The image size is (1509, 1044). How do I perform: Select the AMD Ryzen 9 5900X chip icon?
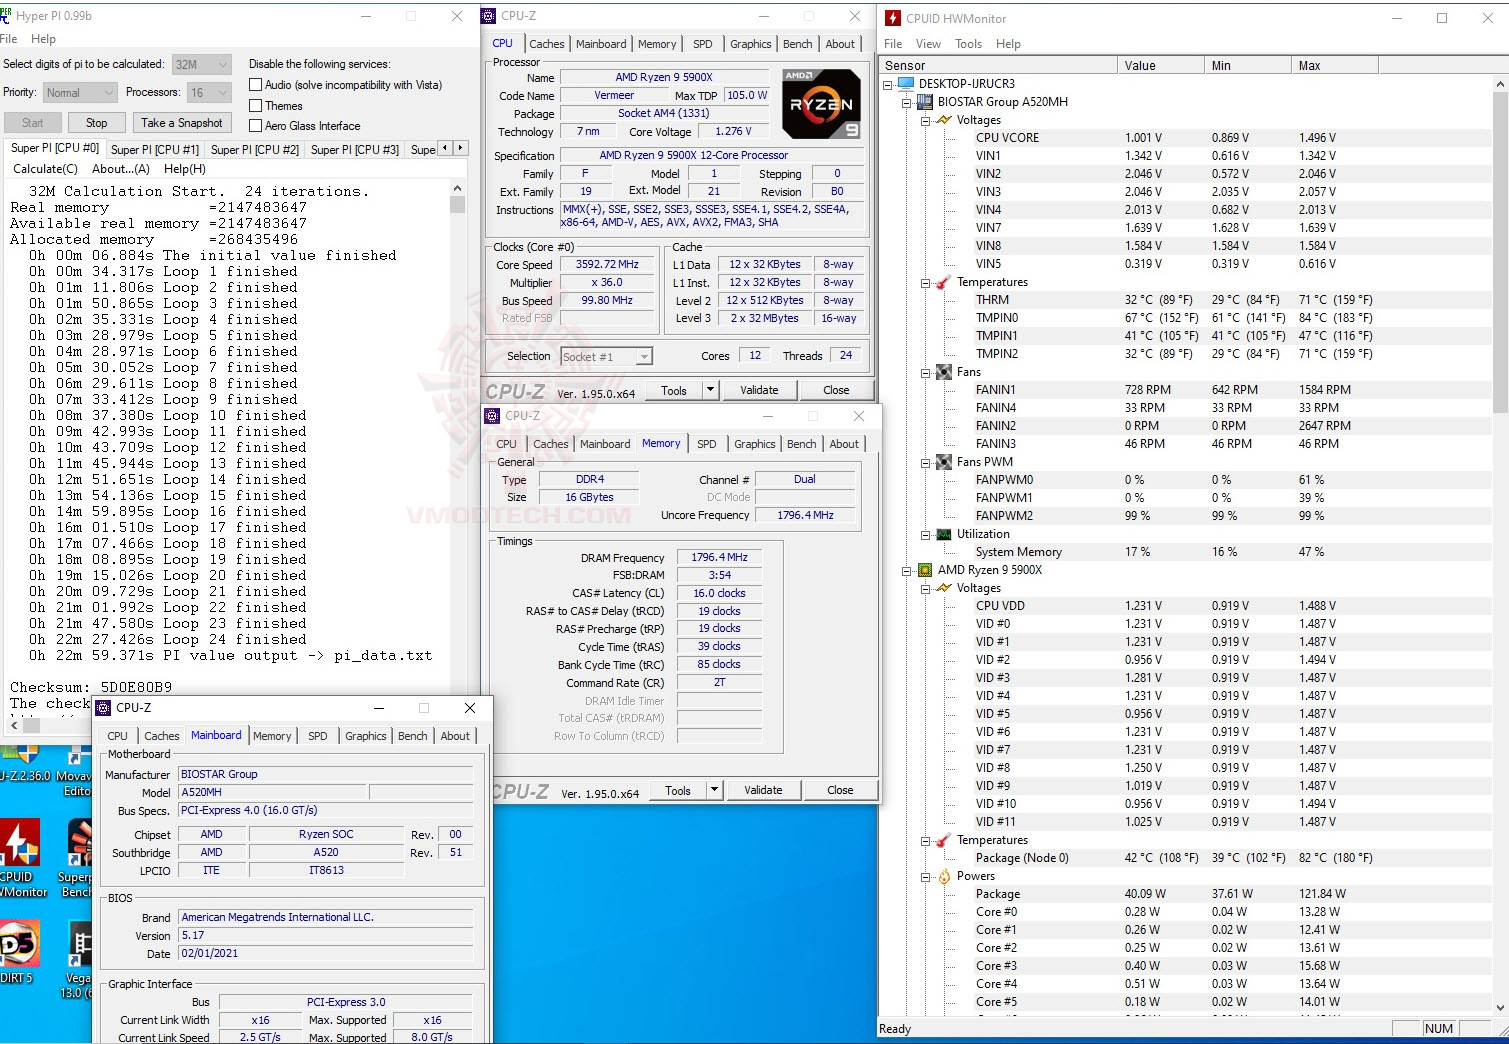(925, 570)
